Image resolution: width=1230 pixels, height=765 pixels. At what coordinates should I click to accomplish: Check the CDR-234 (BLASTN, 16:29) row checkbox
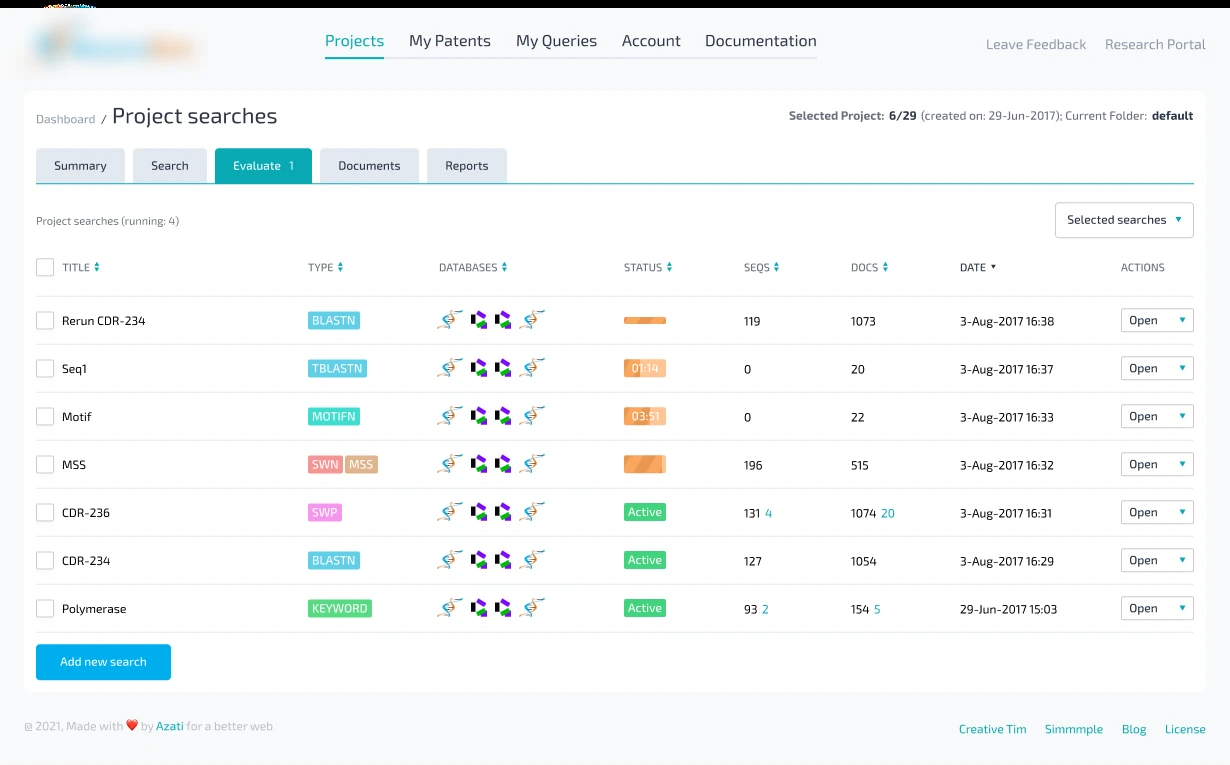(45, 561)
